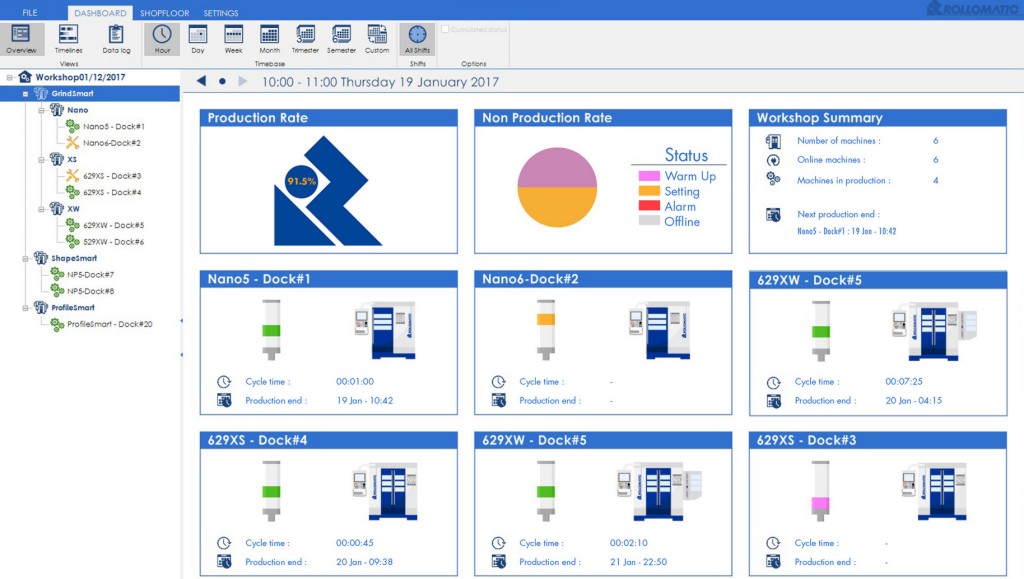This screenshot has width=1024, height=579.
Task: Click the Non Production Rate pie chart
Action: (x=557, y=187)
